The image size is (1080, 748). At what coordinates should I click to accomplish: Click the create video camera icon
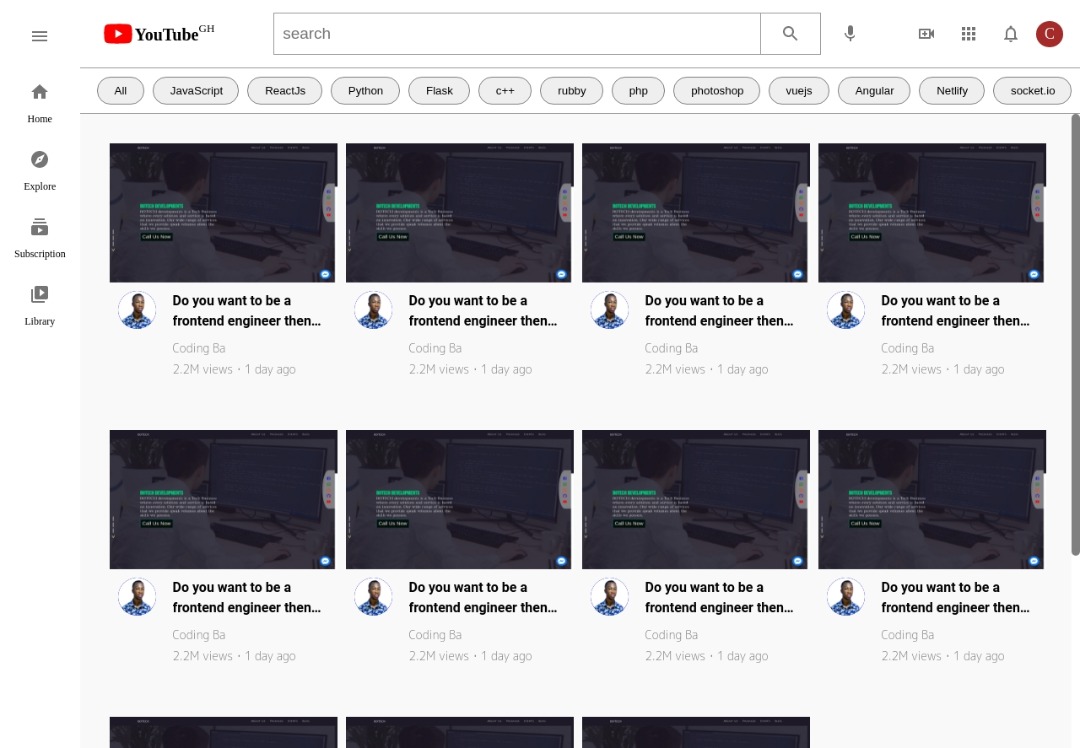click(926, 34)
